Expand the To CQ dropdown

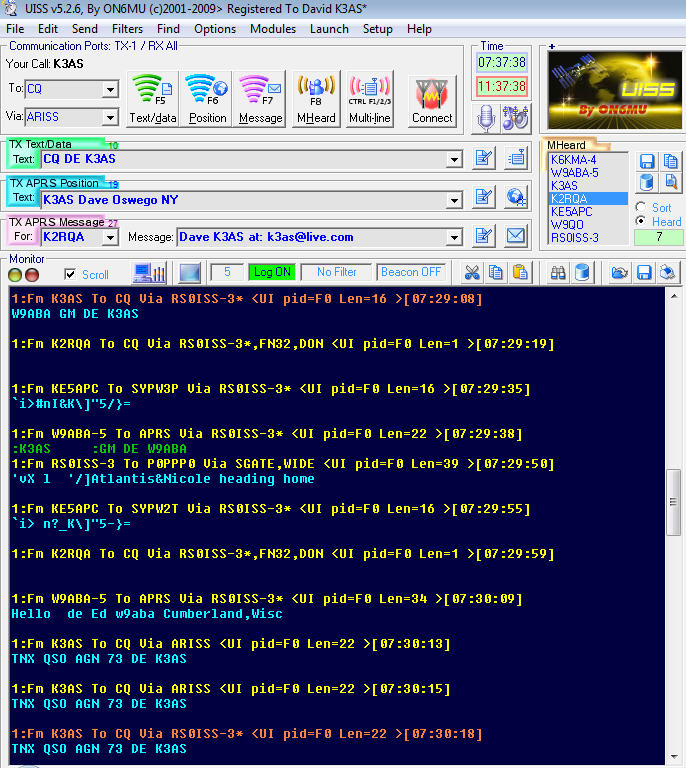[111, 89]
